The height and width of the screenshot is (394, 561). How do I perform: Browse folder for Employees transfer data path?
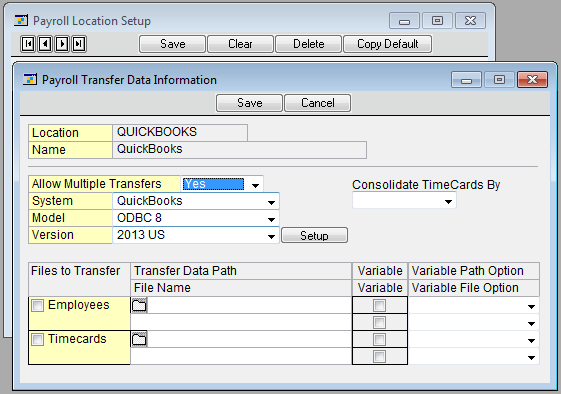click(139, 305)
